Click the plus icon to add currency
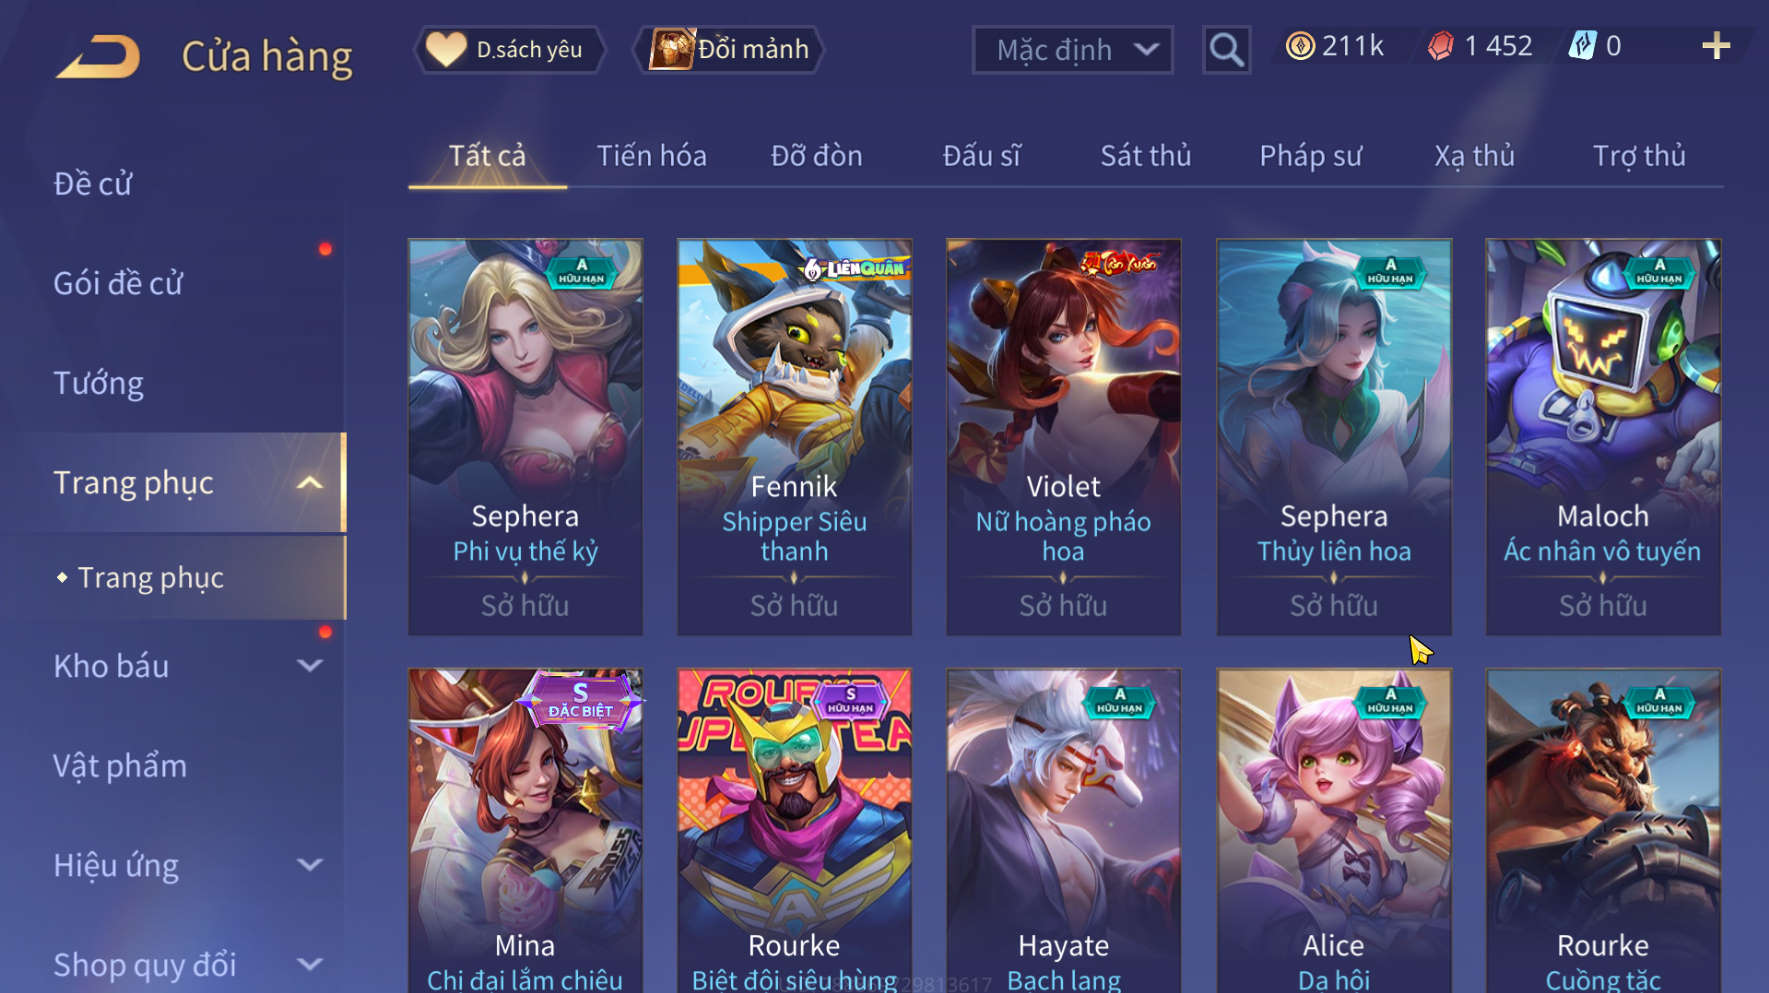This screenshot has width=1769, height=993. [1716, 46]
